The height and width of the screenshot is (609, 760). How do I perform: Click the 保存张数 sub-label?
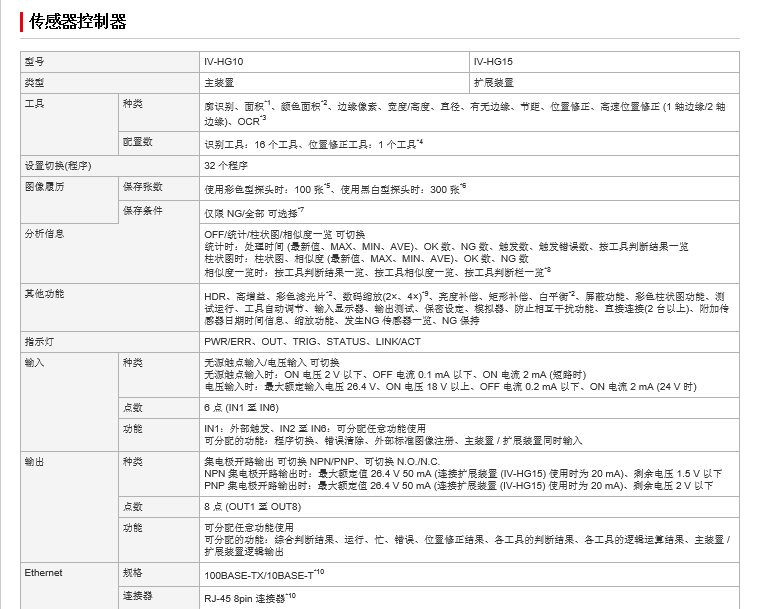[x=142, y=186]
